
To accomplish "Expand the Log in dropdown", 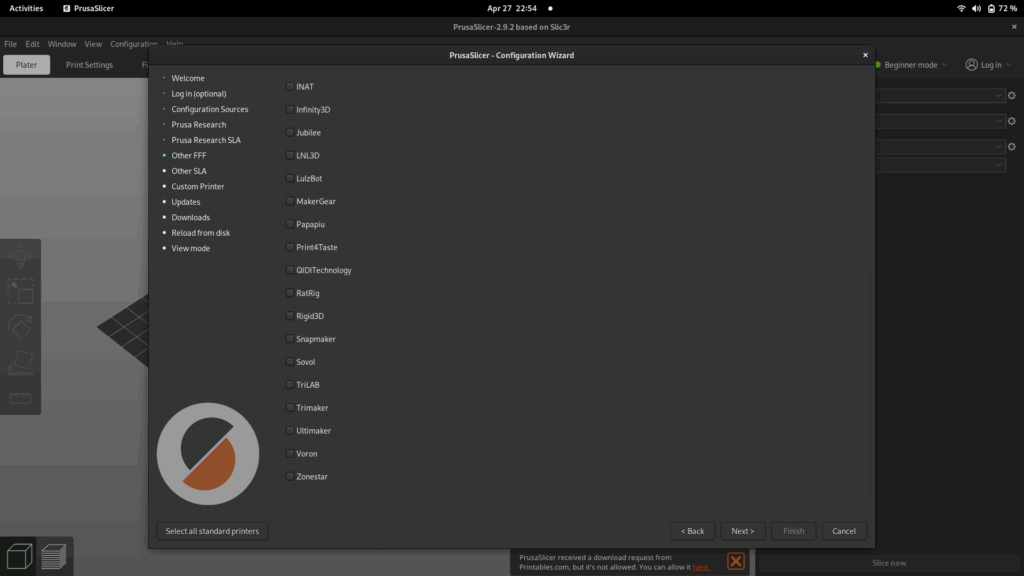I will click(989, 65).
